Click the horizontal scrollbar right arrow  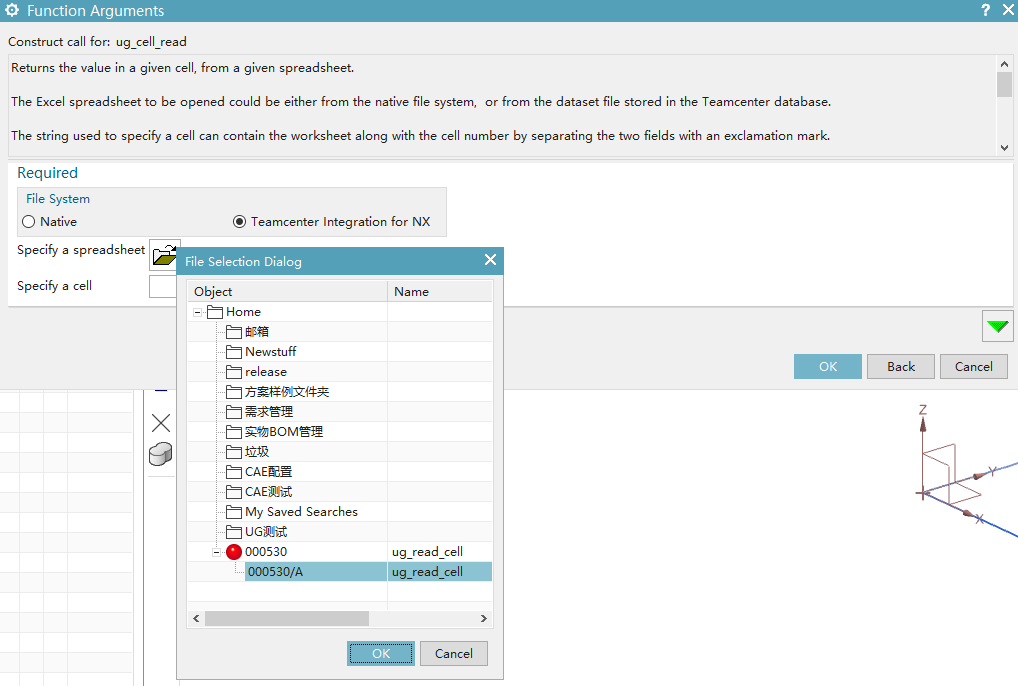(484, 619)
